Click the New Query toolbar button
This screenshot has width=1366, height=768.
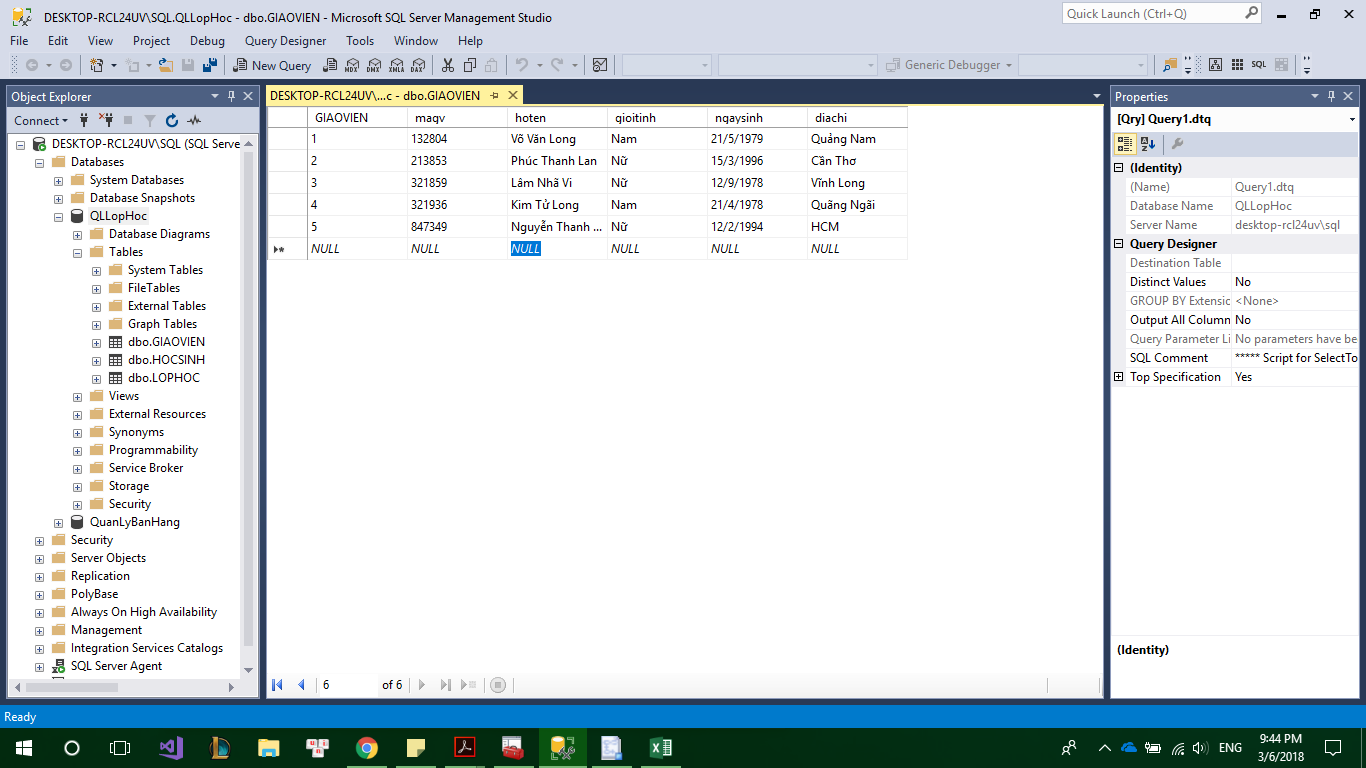click(272, 65)
